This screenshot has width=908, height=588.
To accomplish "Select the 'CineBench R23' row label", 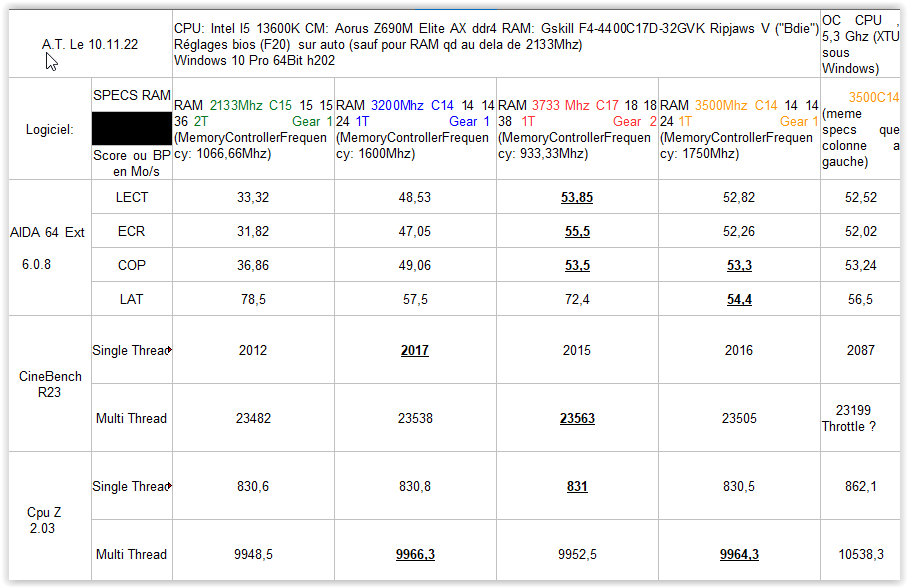I will point(50,384).
